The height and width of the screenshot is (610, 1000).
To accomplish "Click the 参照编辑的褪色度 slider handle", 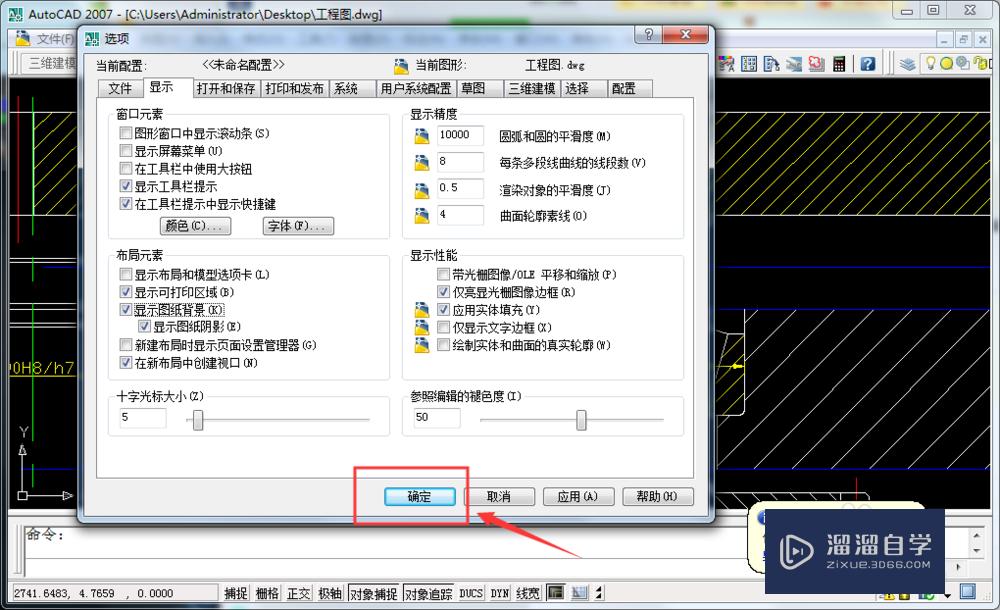I will (x=581, y=420).
